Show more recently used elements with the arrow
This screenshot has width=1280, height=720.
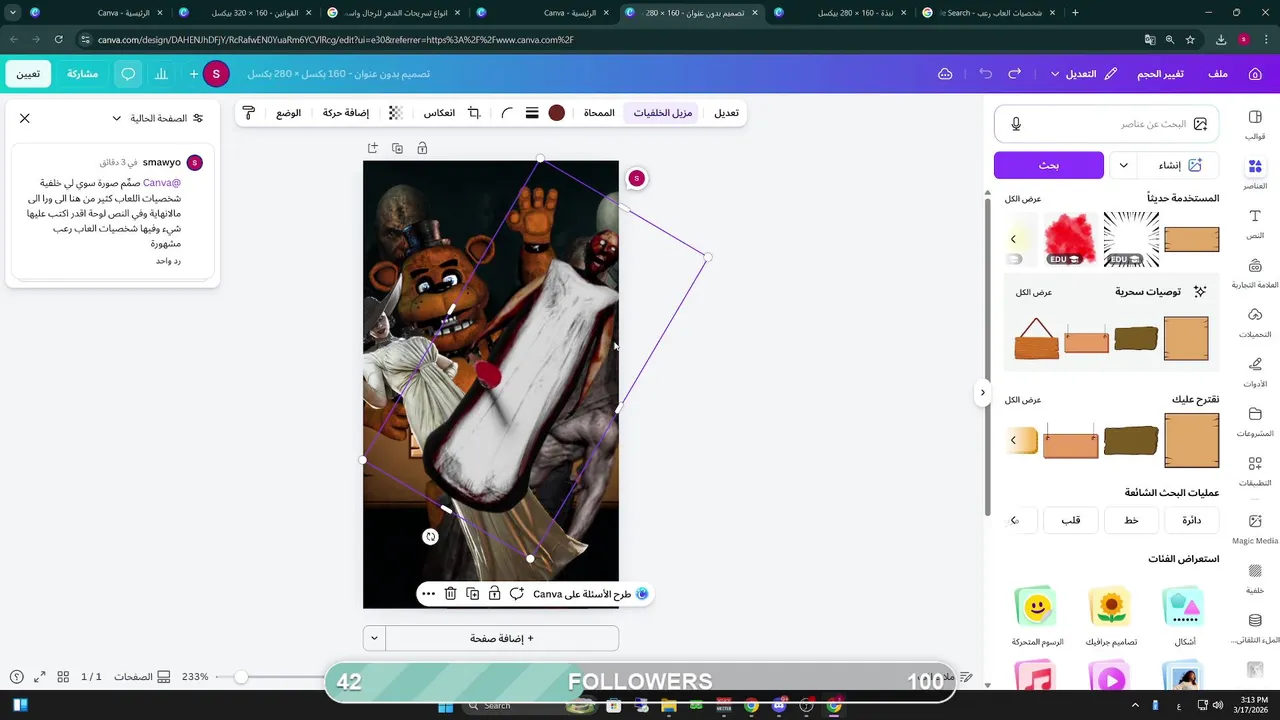[x=1013, y=239]
